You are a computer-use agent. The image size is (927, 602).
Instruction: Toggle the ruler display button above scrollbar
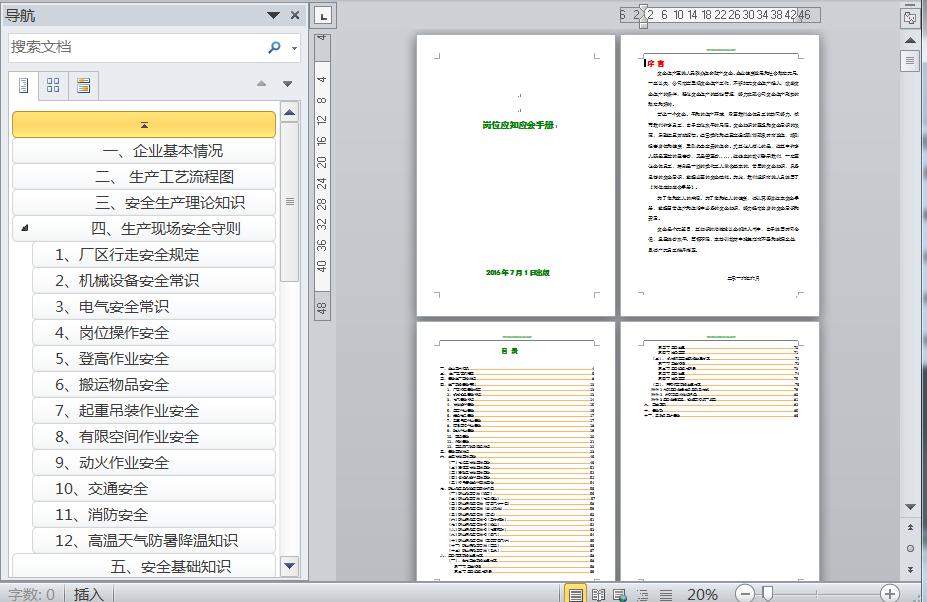click(x=910, y=18)
